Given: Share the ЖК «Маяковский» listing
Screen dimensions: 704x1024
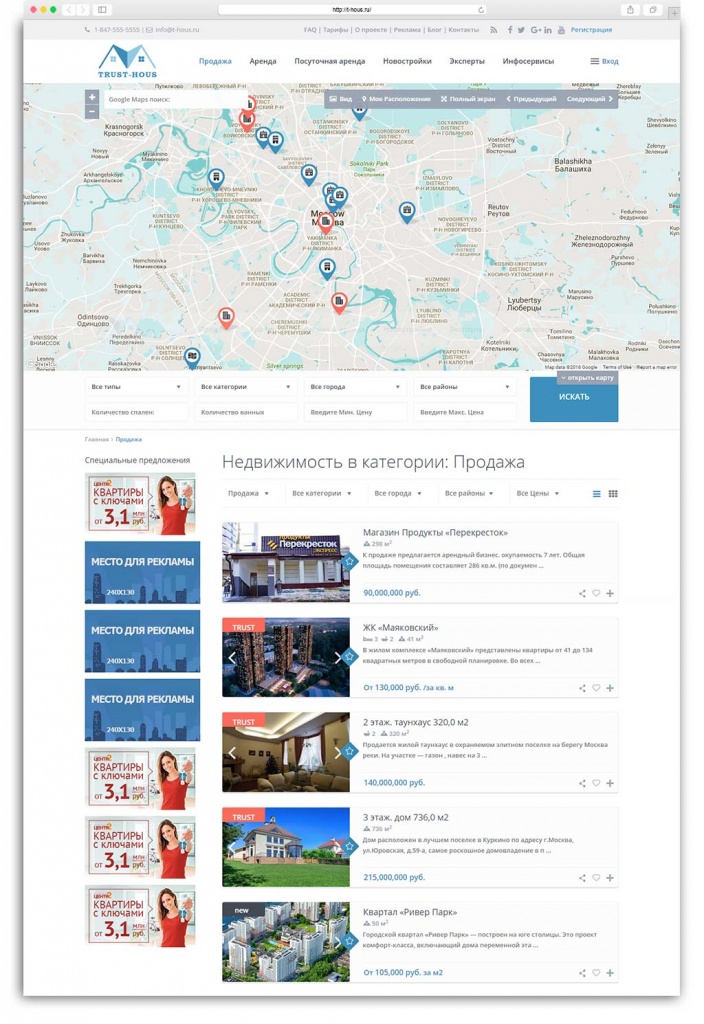Looking at the screenshot, I should [582, 688].
